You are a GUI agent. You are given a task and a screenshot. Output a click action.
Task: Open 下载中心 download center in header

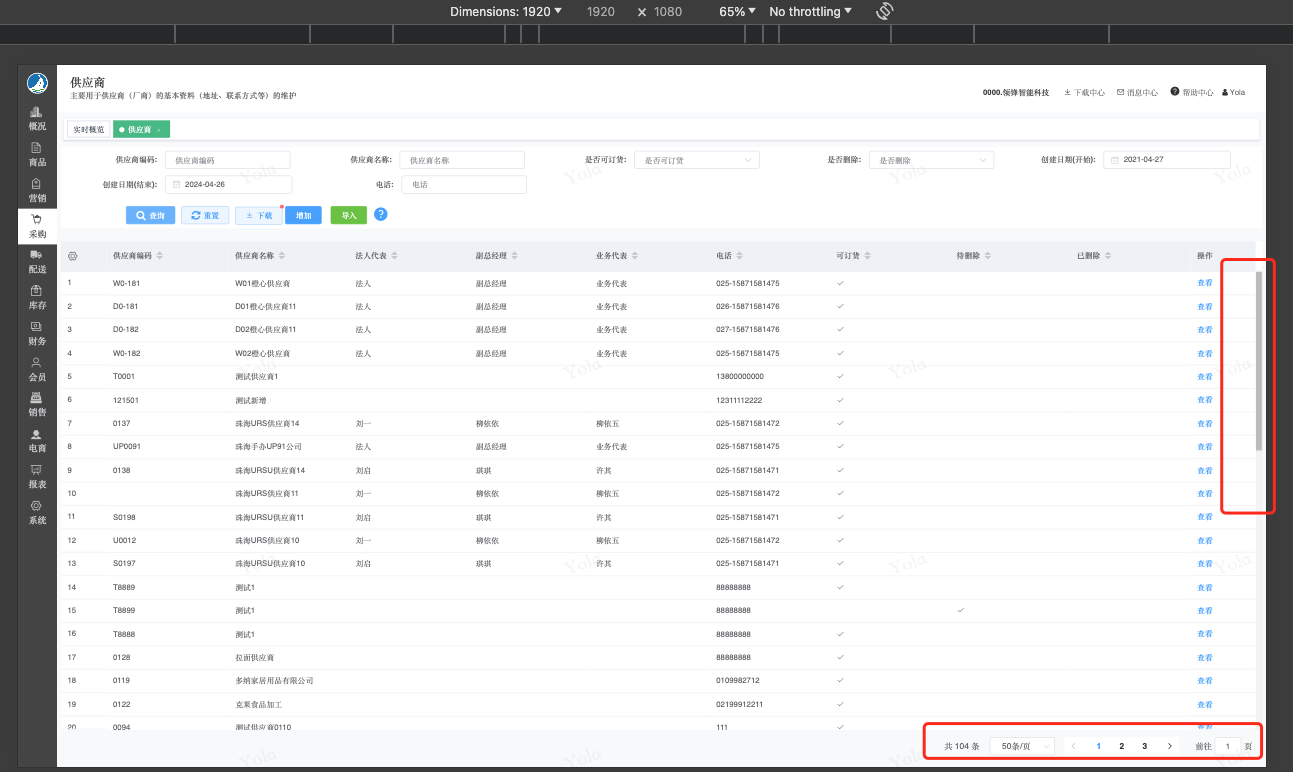tap(1084, 92)
